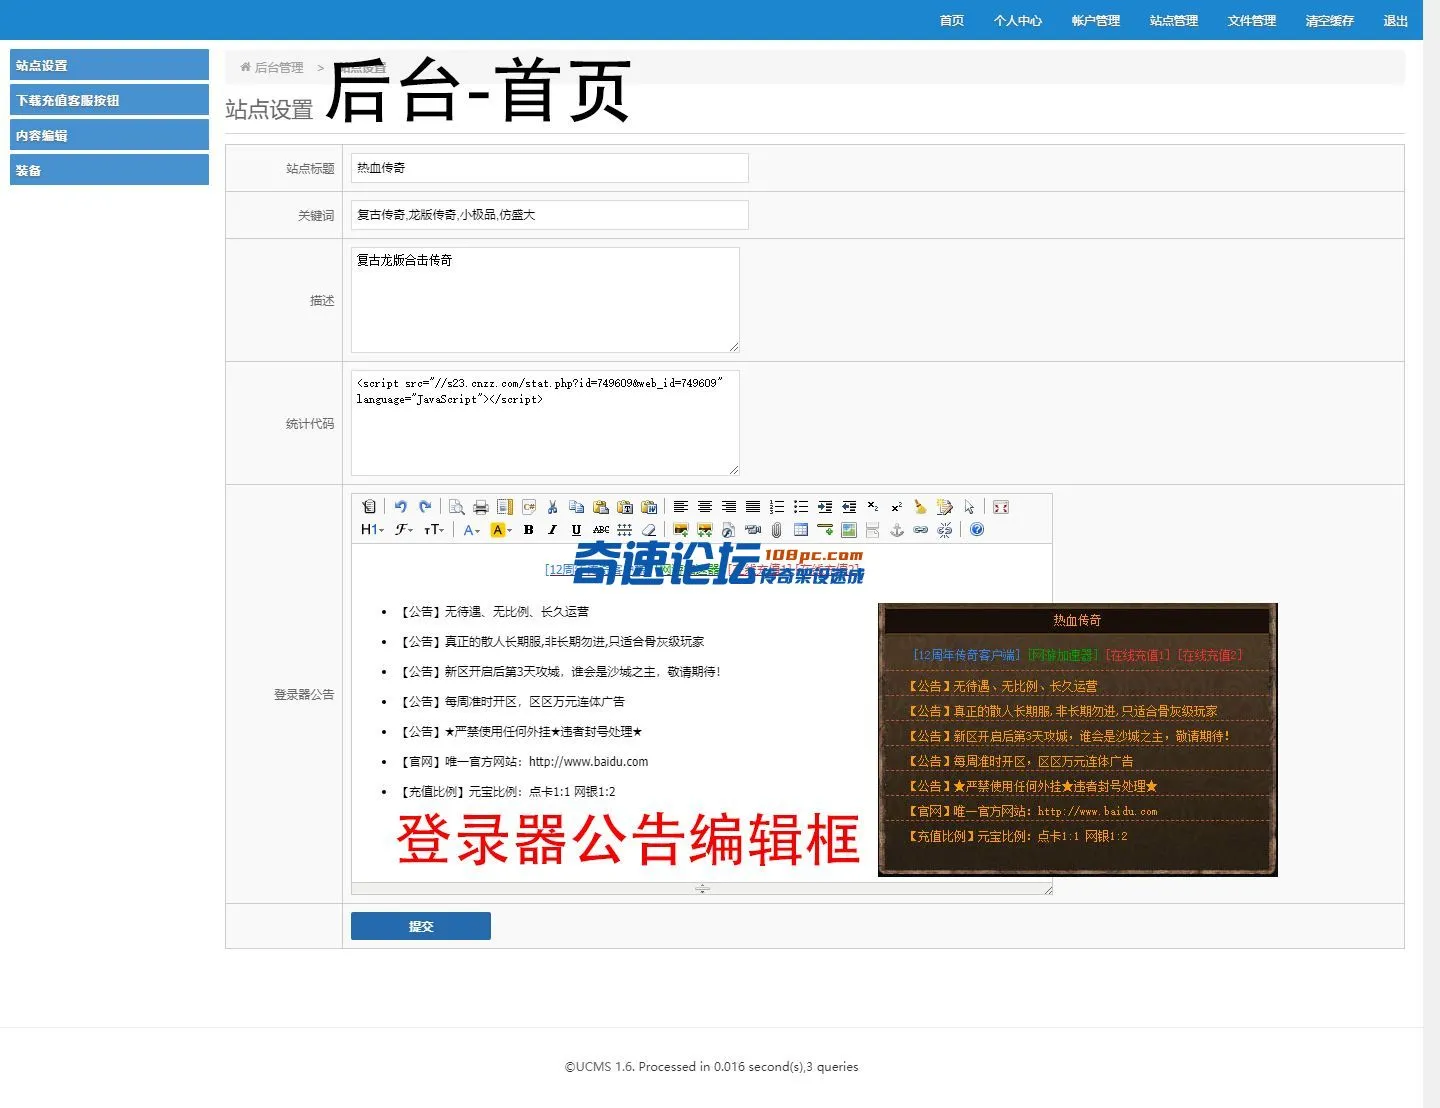This screenshot has height=1108, width=1440.
Task: Open 站点管理 in top navigation
Action: (1174, 21)
